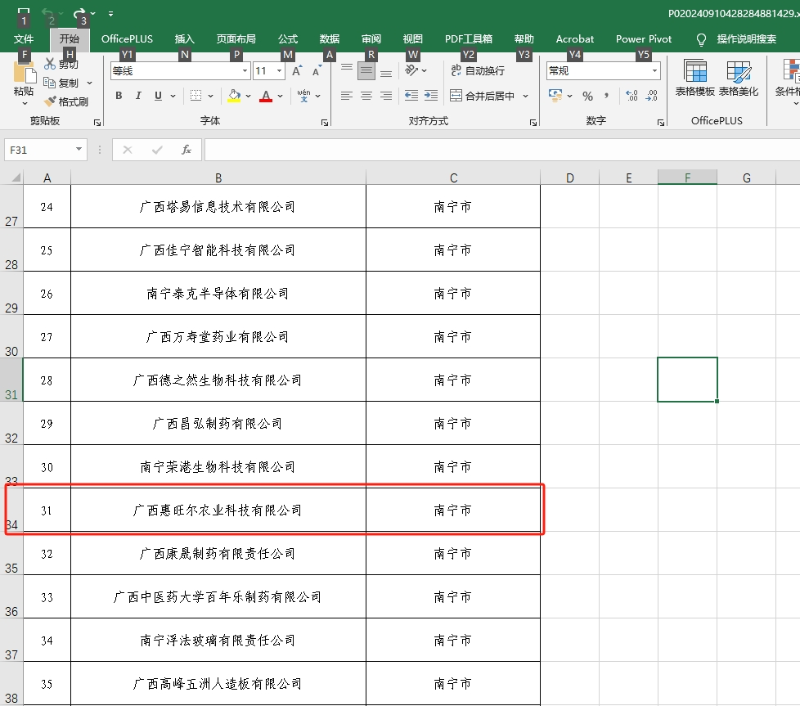Align text left
This screenshot has width=800, height=706.
[x=346, y=95]
